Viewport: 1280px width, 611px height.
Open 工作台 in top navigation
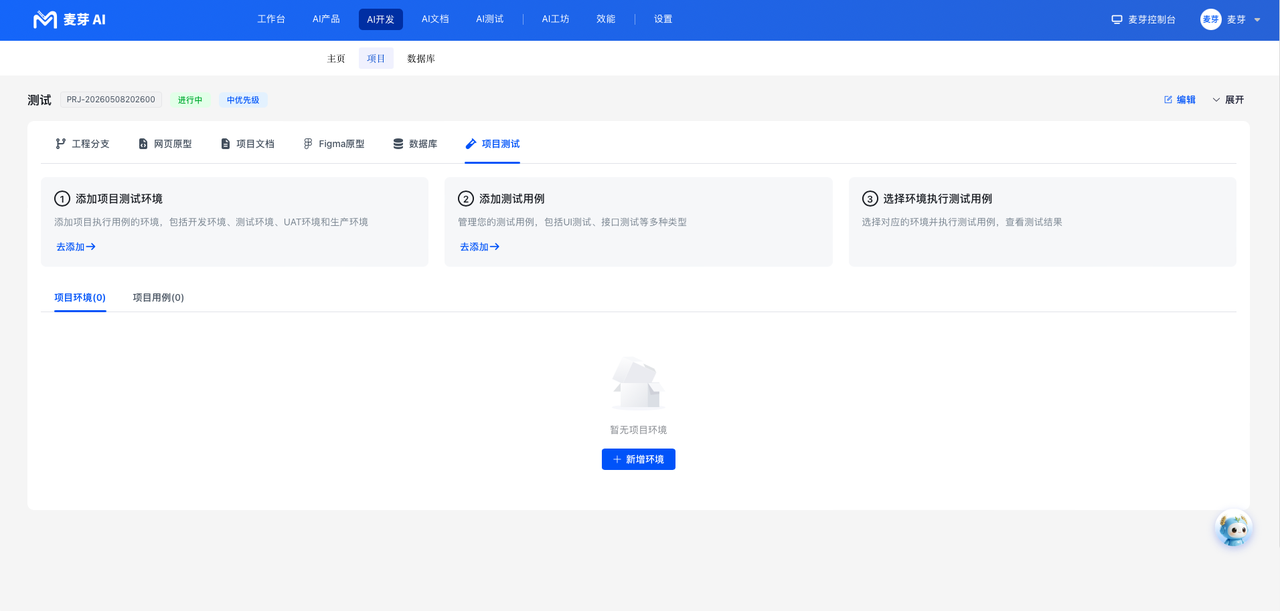point(271,19)
